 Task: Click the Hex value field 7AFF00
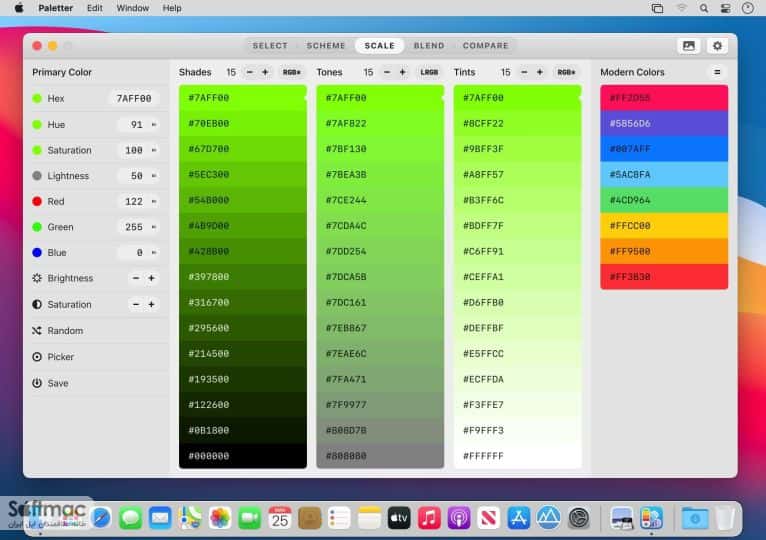(134, 99)
